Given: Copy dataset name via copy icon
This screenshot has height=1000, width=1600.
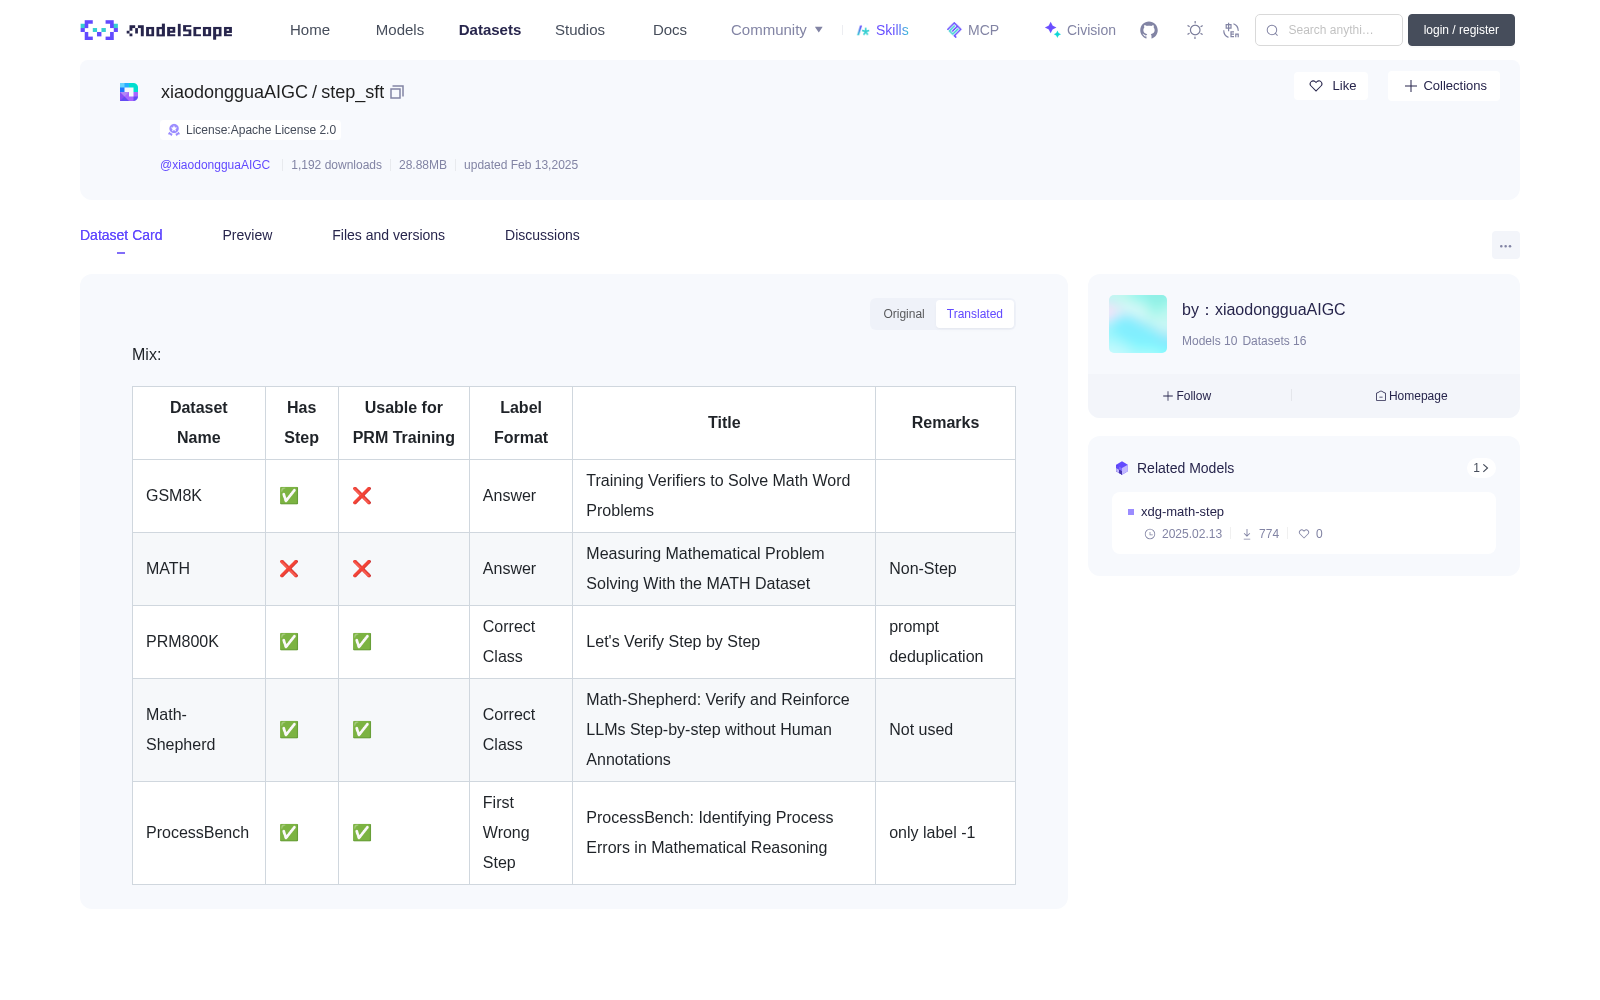Looking at the screenshot, I should click(397, 92).
